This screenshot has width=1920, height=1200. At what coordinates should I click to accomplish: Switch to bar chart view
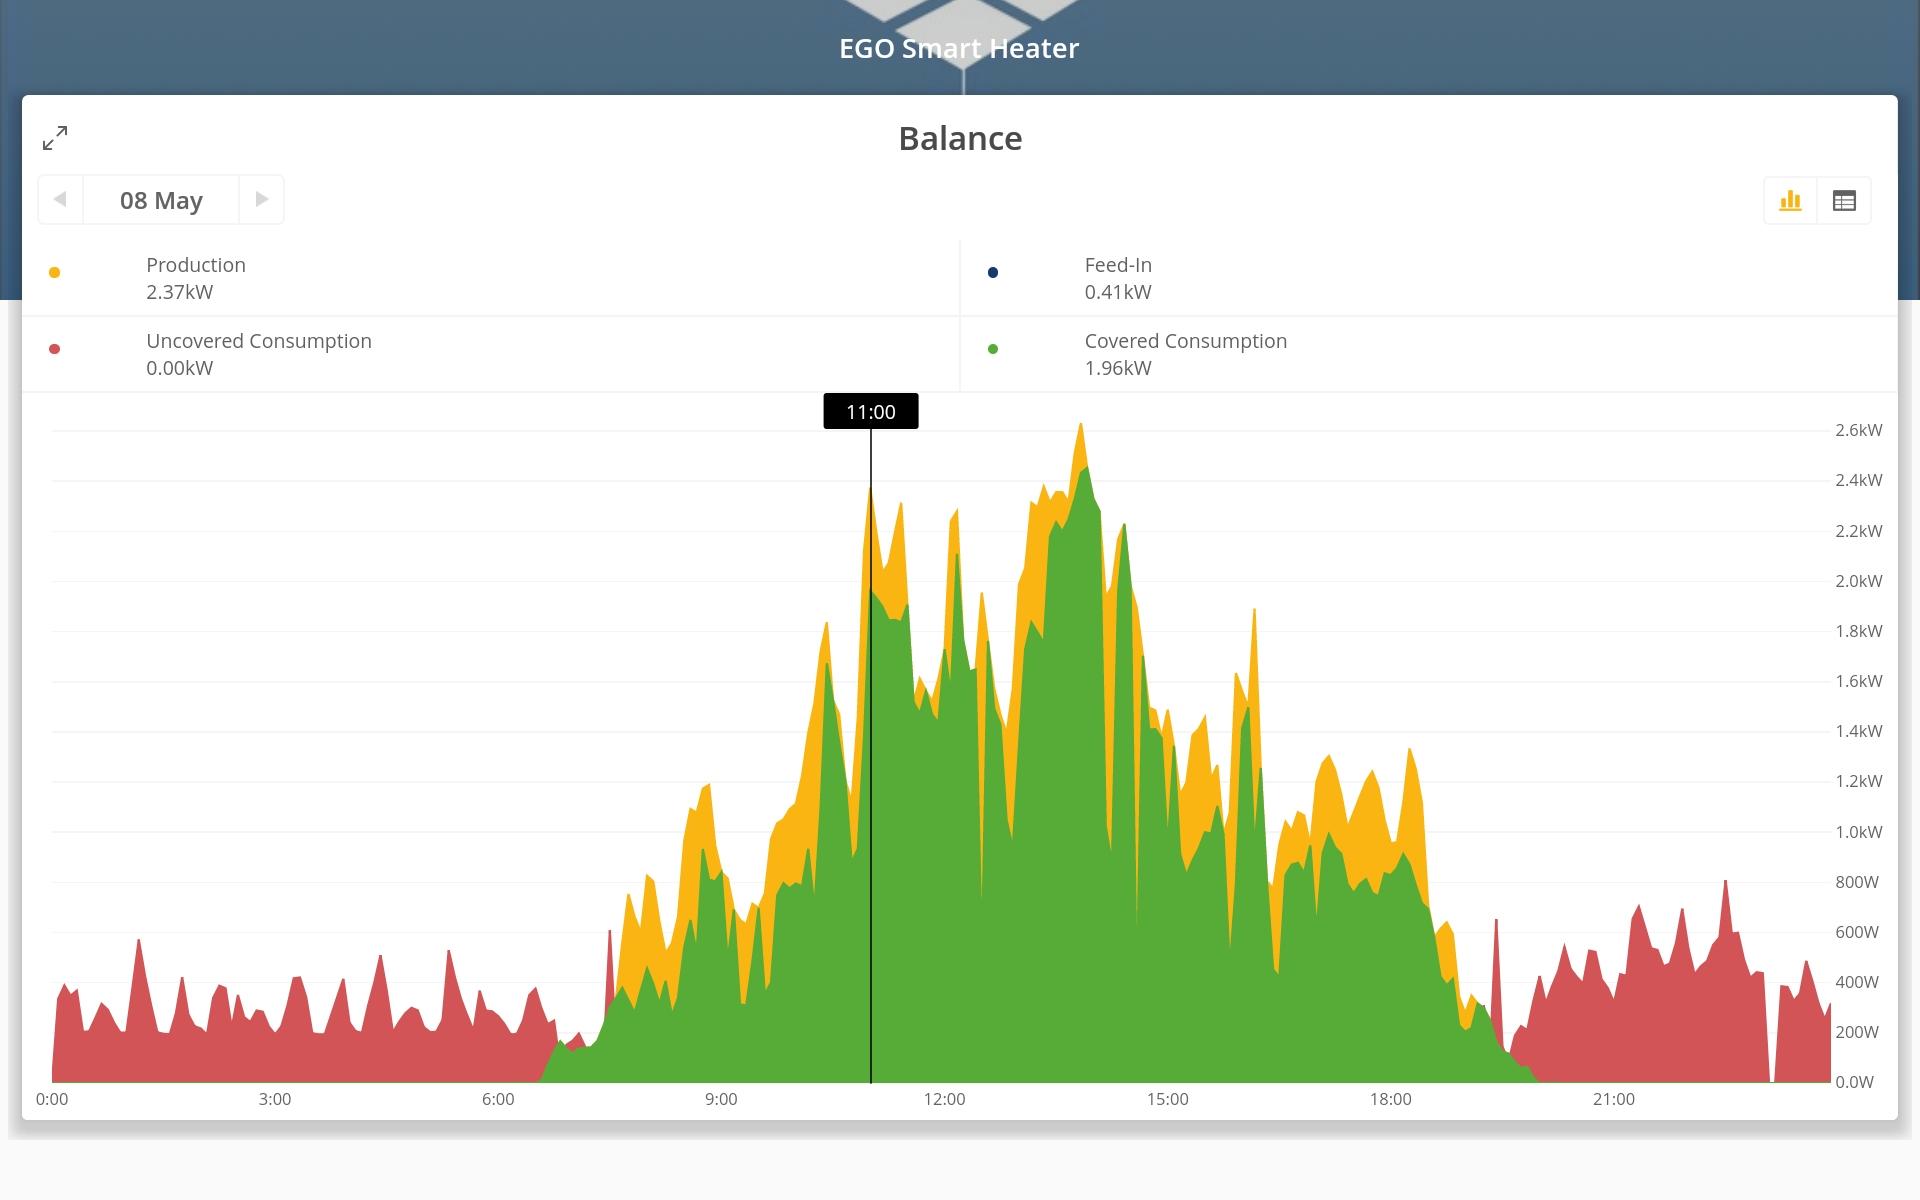point(1790,201)
